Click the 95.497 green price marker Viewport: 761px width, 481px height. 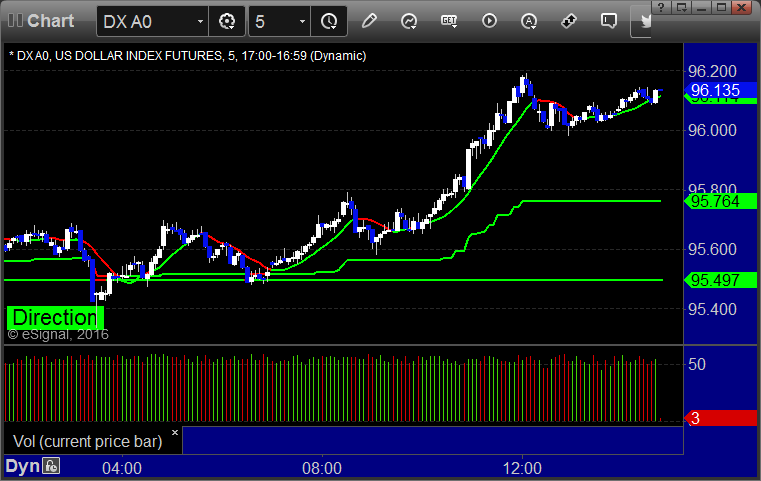(x=720, y=280)
